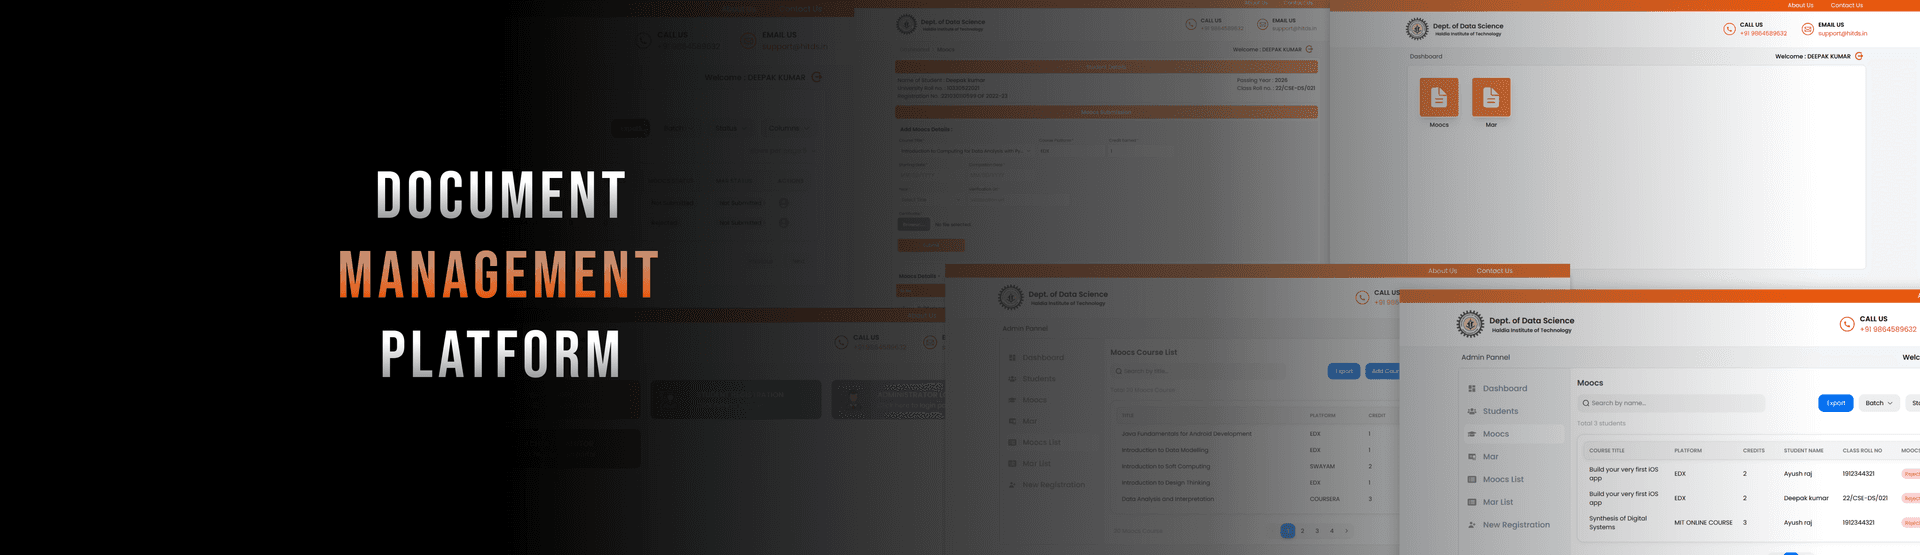Open the Mar document tile on Dashboard
The width and height of the screenshot is (1920, 555).
click(1491, 97)
